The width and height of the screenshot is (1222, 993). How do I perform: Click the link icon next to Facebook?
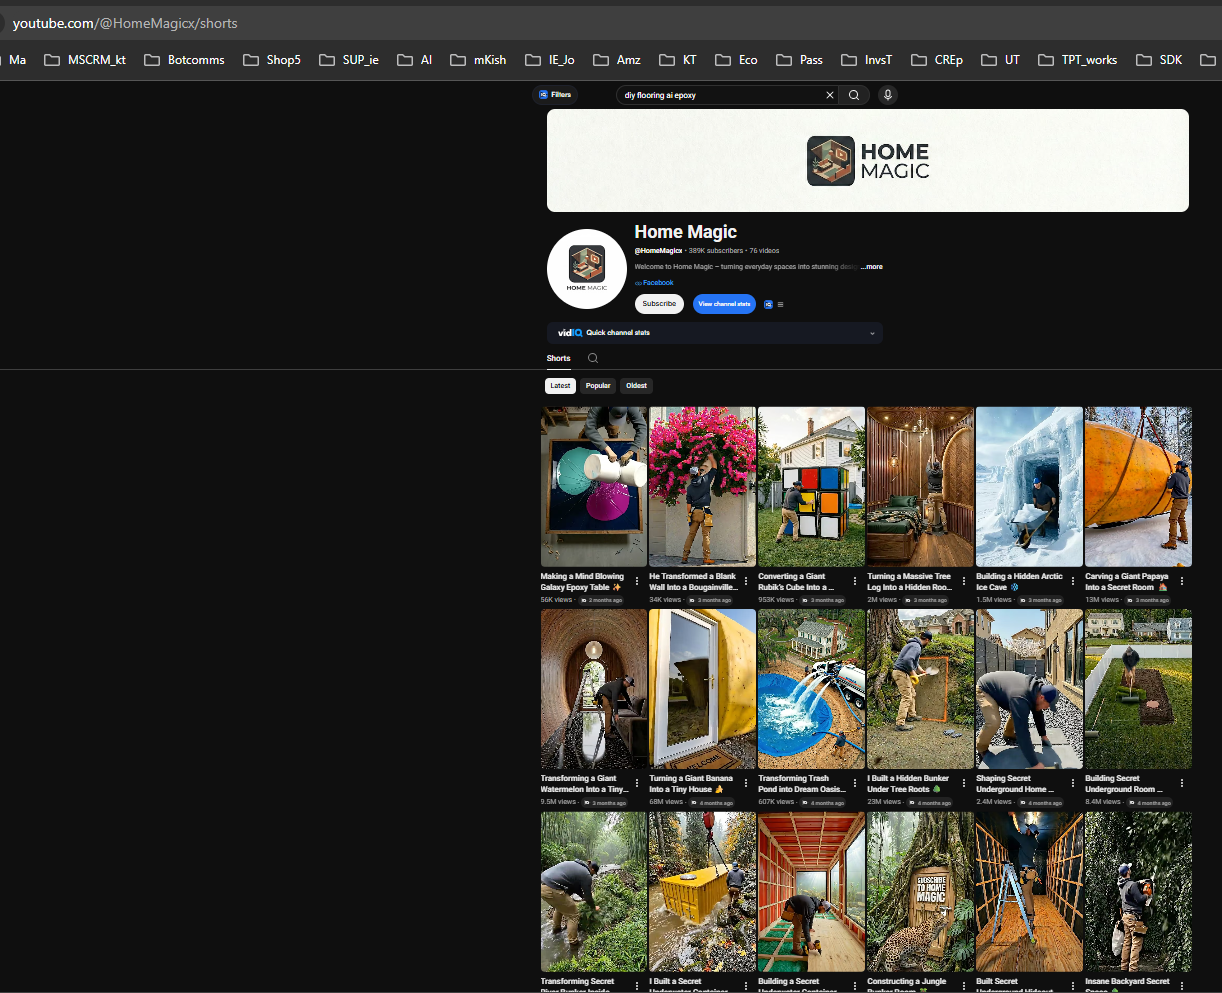(x=638, y=283)
